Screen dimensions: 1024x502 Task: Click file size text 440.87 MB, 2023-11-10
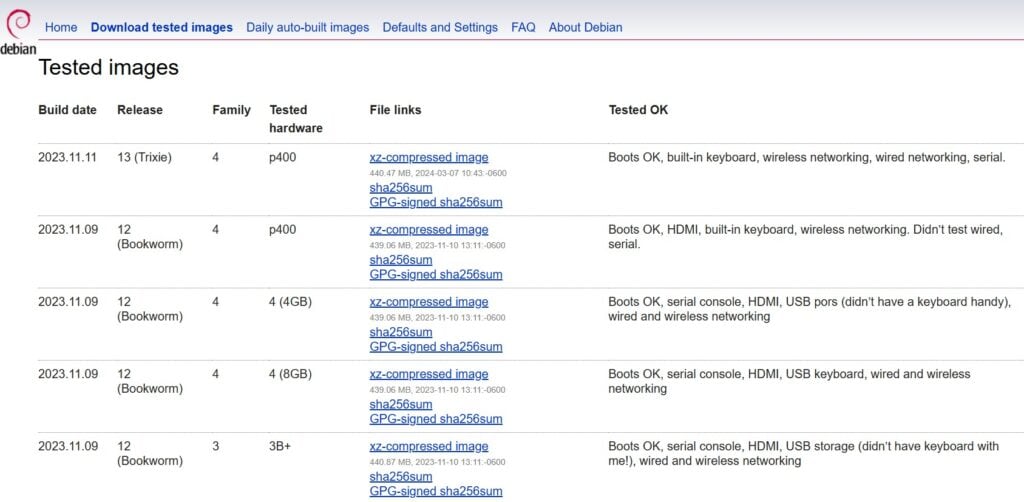[x=438, y=462]
